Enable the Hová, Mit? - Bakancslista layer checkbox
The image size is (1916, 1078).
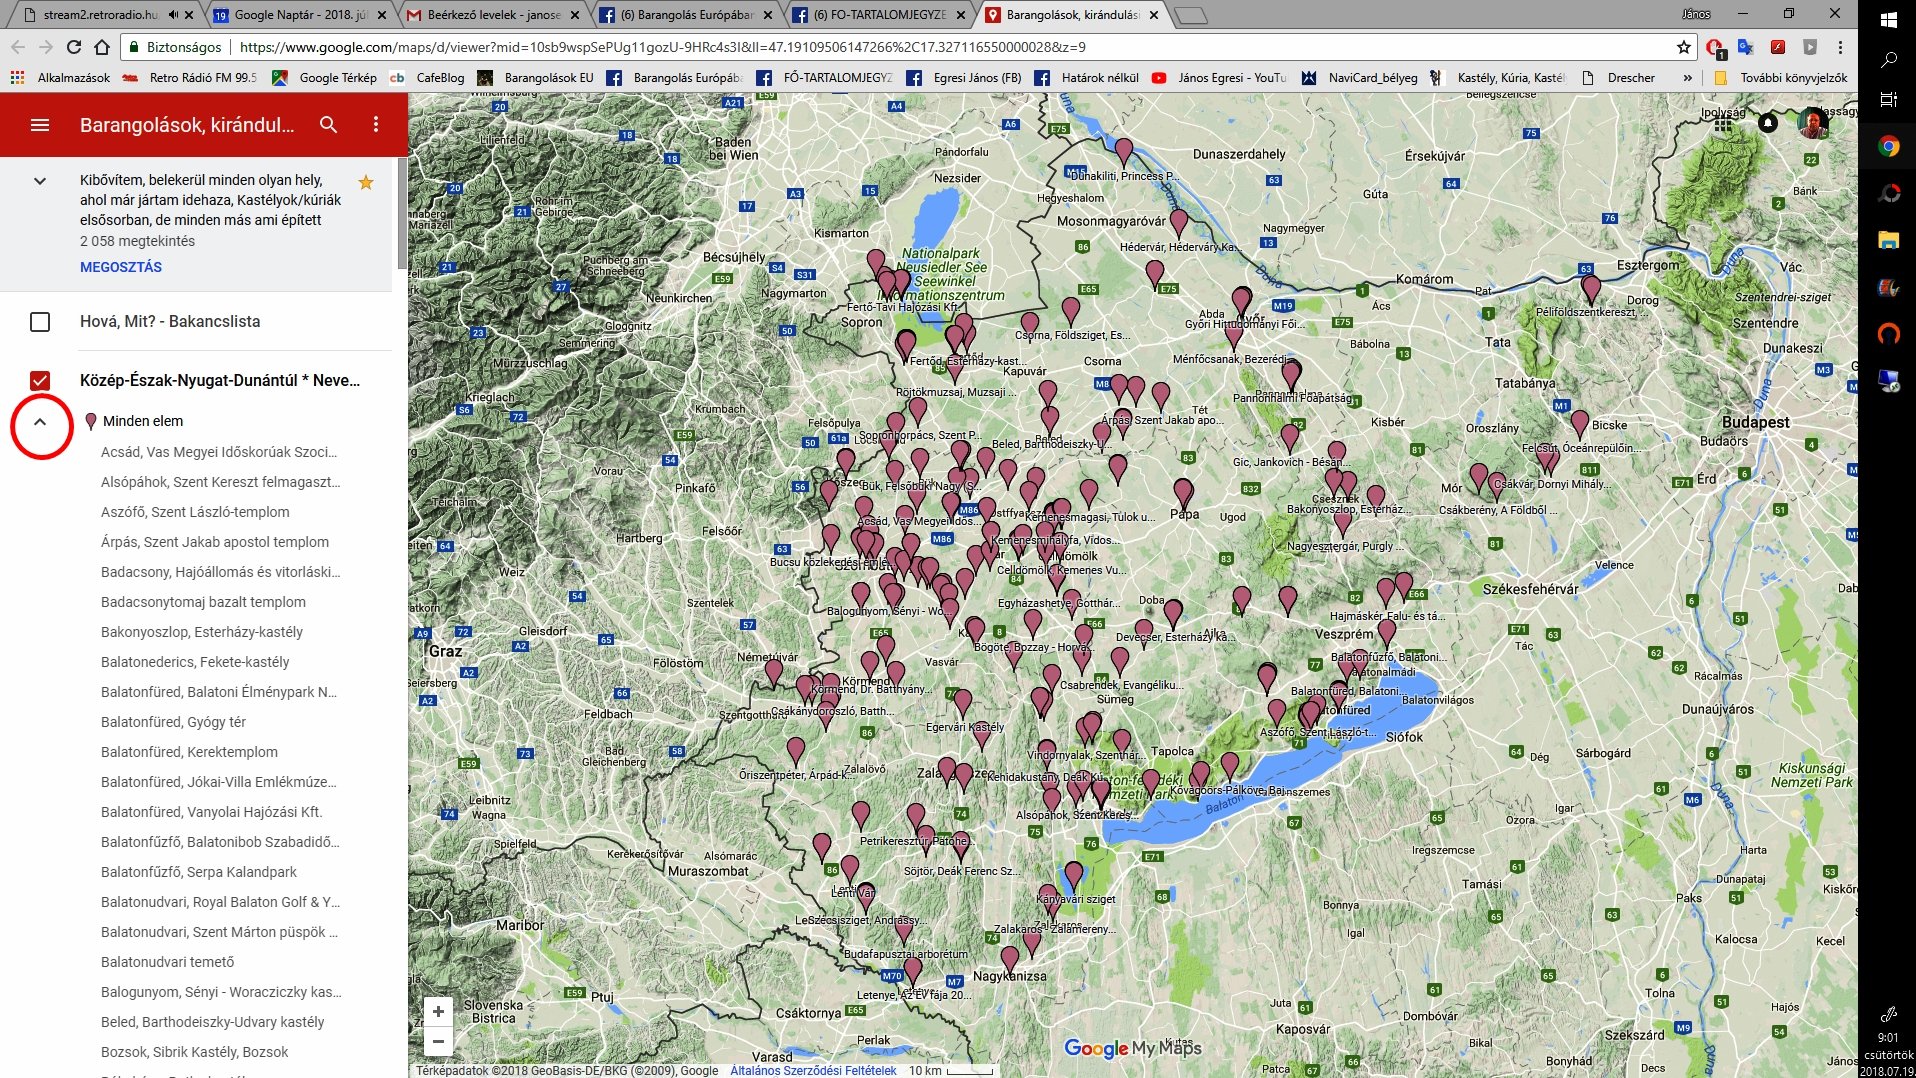click(x=40, y=322)
